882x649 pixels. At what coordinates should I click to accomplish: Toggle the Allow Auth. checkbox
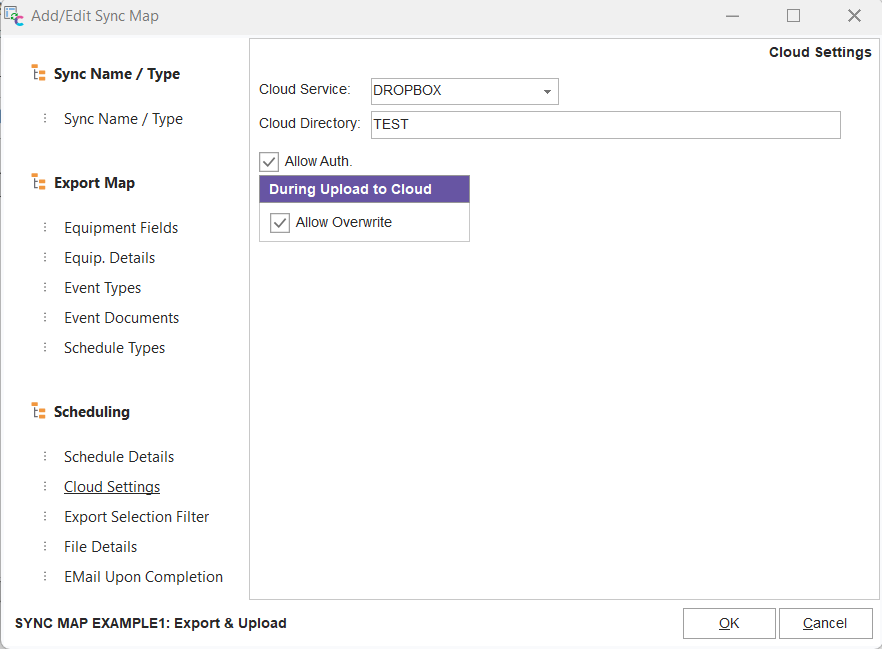point(269,161)
